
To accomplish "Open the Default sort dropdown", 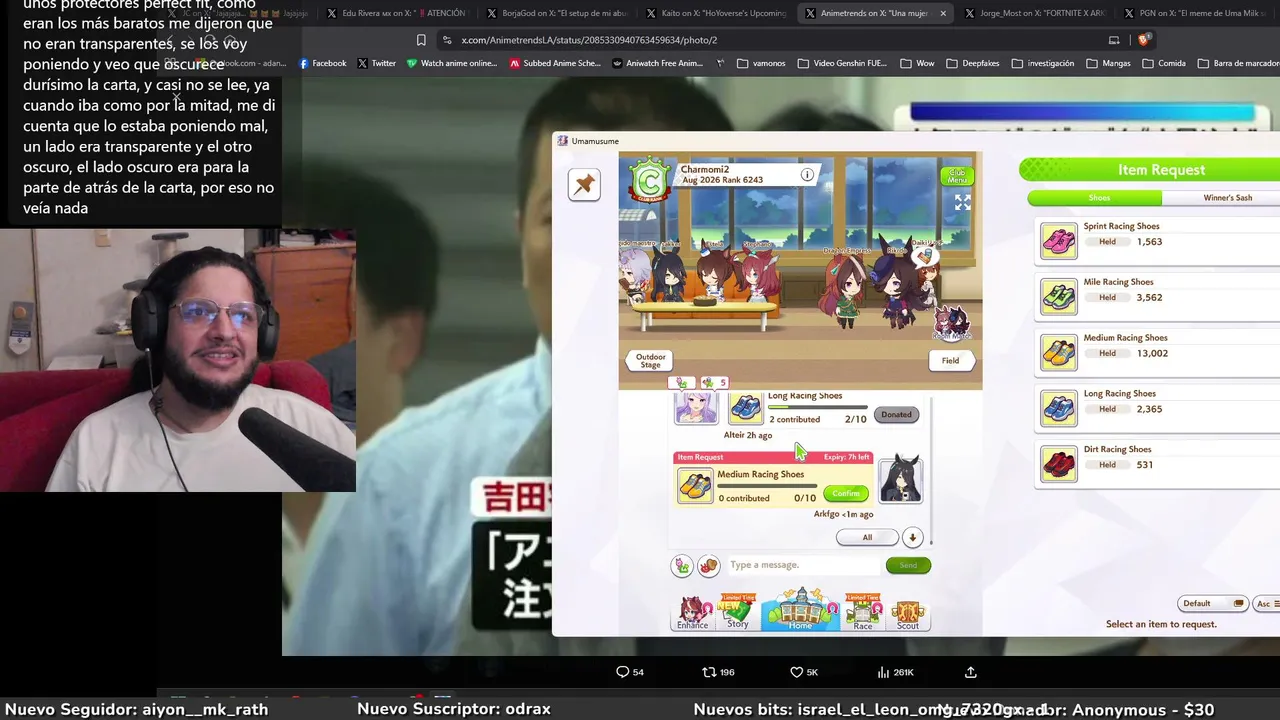I will (1212, 604).
